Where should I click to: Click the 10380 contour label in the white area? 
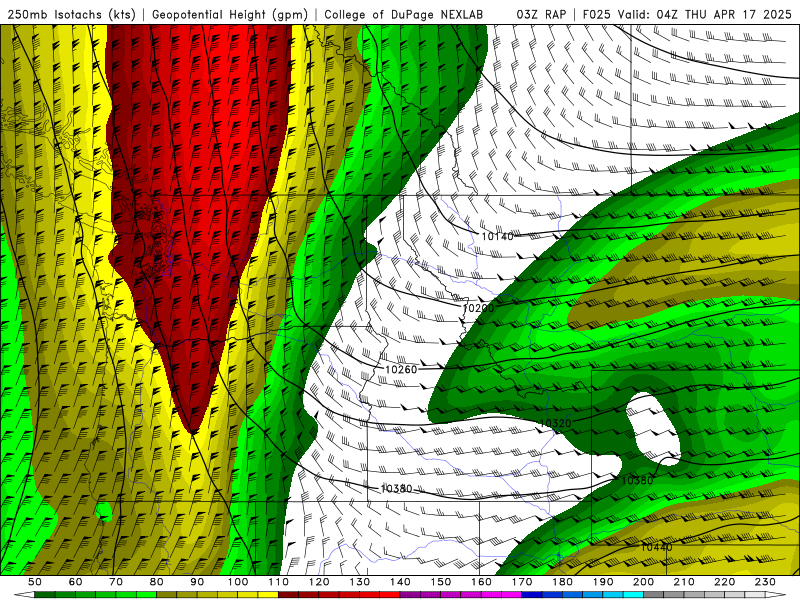click(396, 489)
